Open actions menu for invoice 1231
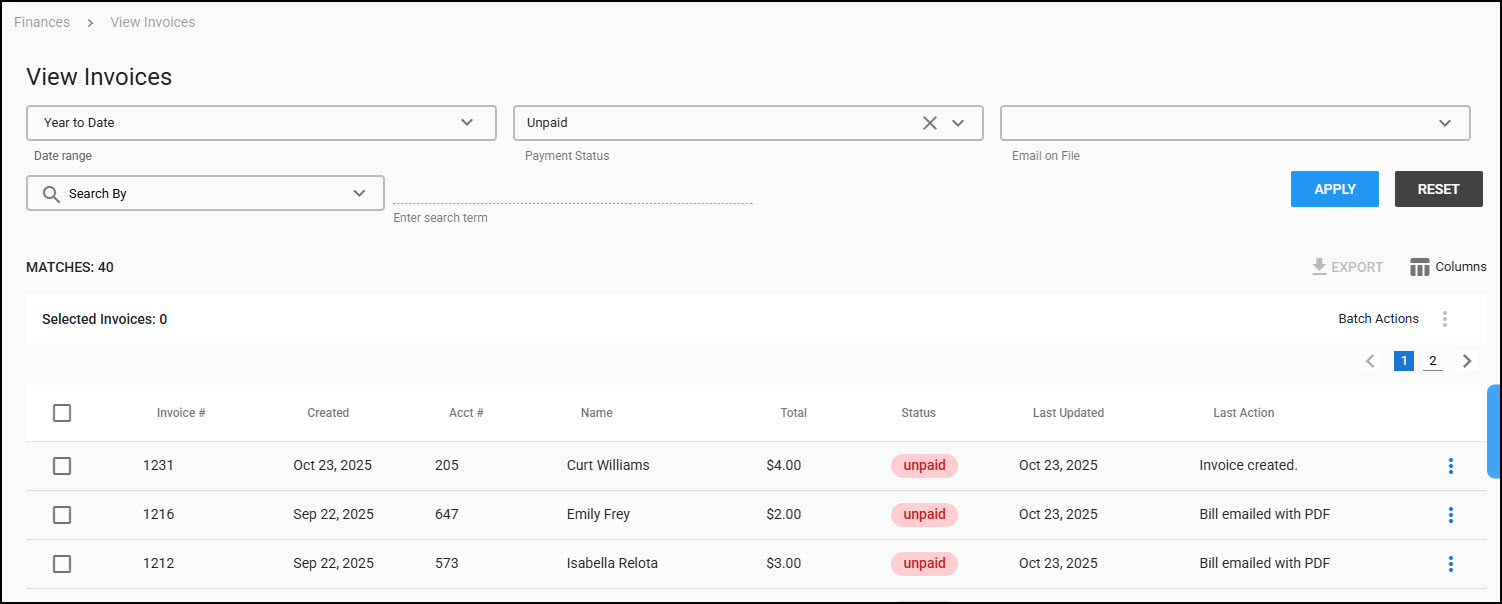The image size is (1502, 604). tap(1450, 466)
